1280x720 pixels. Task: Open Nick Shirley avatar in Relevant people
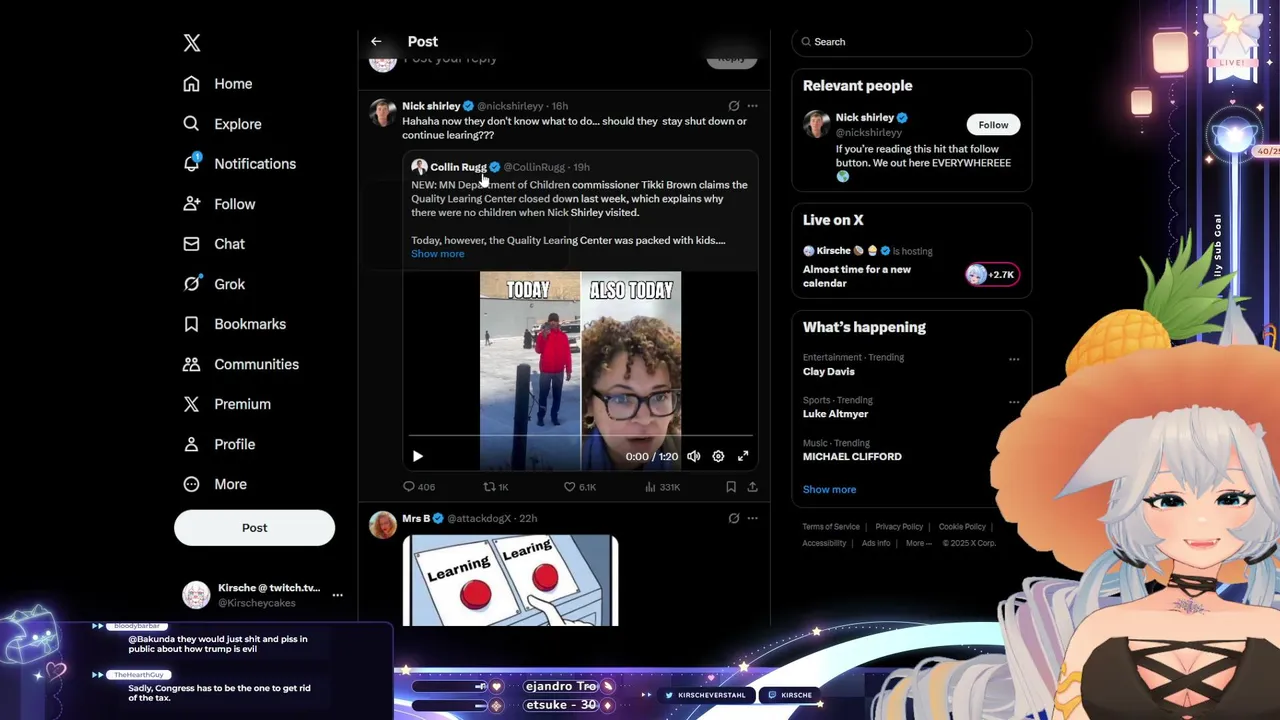[x=817, y=124]
